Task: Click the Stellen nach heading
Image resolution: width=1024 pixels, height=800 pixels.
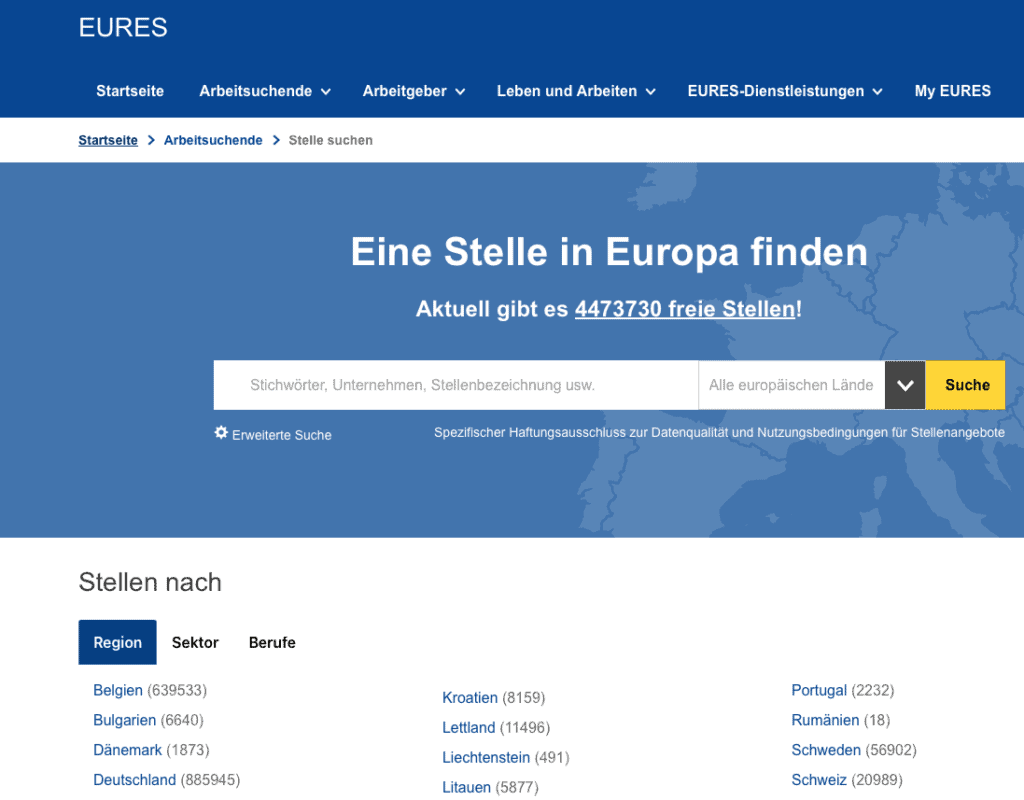Action: 150,583
